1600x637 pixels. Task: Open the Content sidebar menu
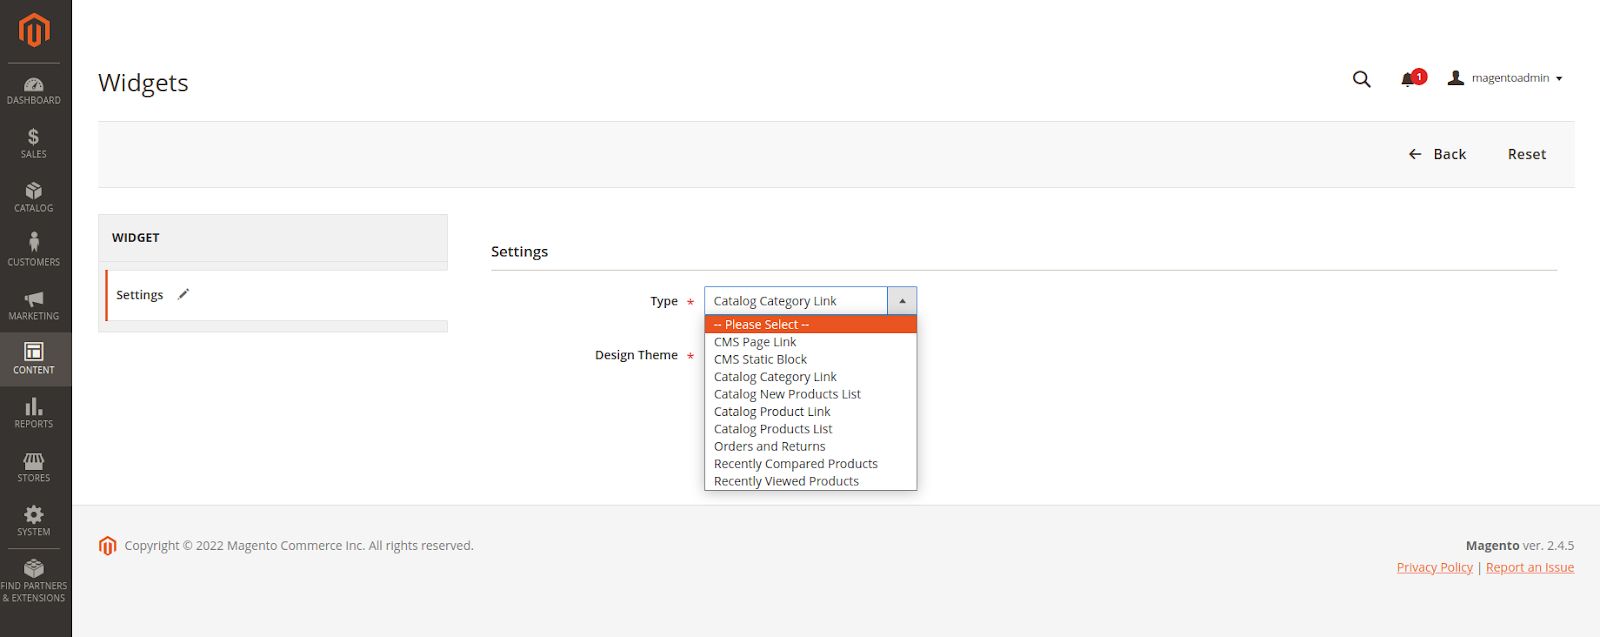pos(34,359)
